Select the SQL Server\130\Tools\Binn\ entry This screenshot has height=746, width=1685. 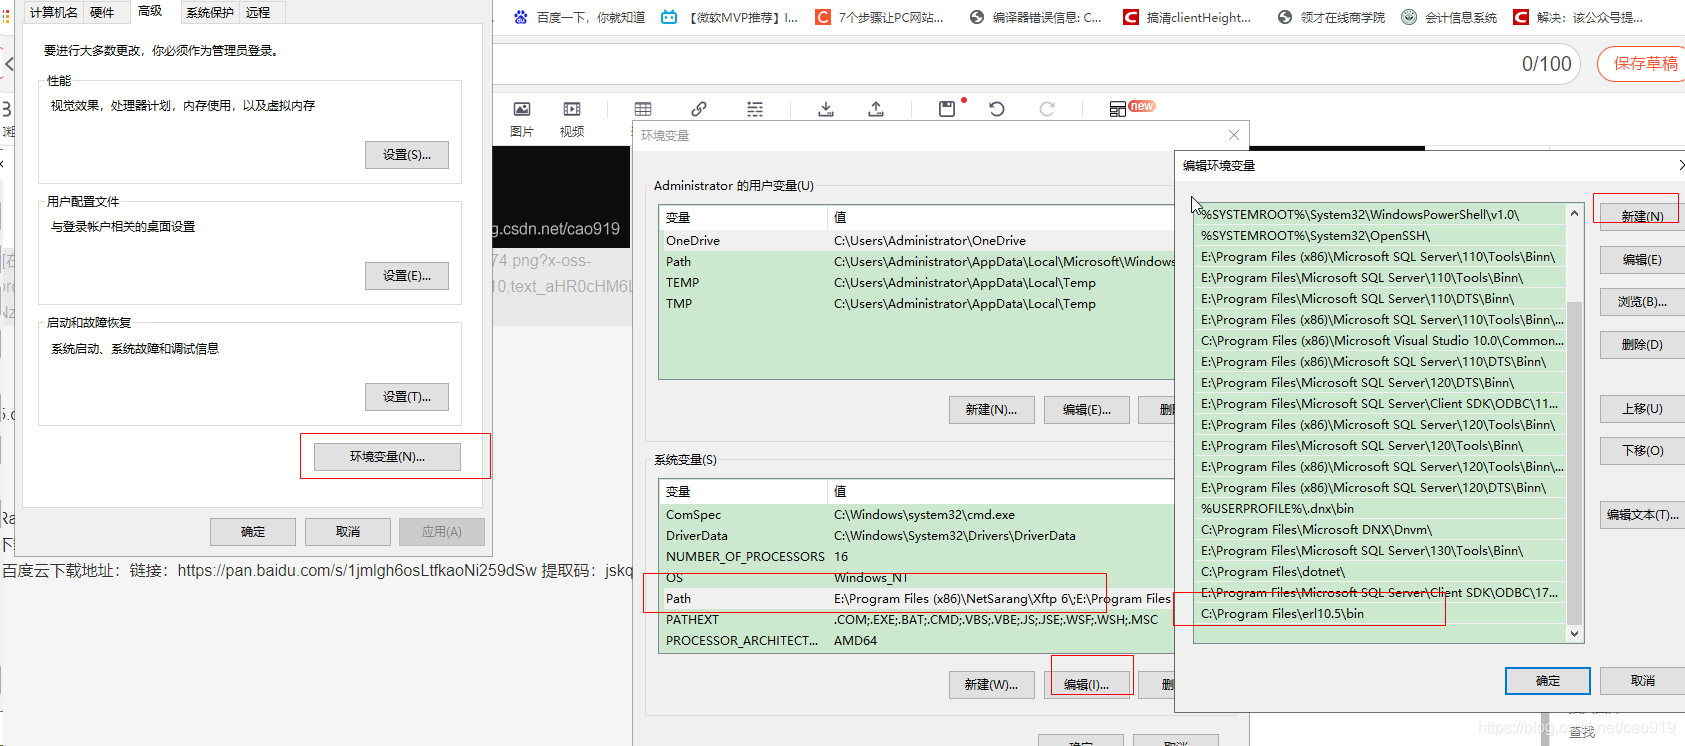click(1380, 551)
